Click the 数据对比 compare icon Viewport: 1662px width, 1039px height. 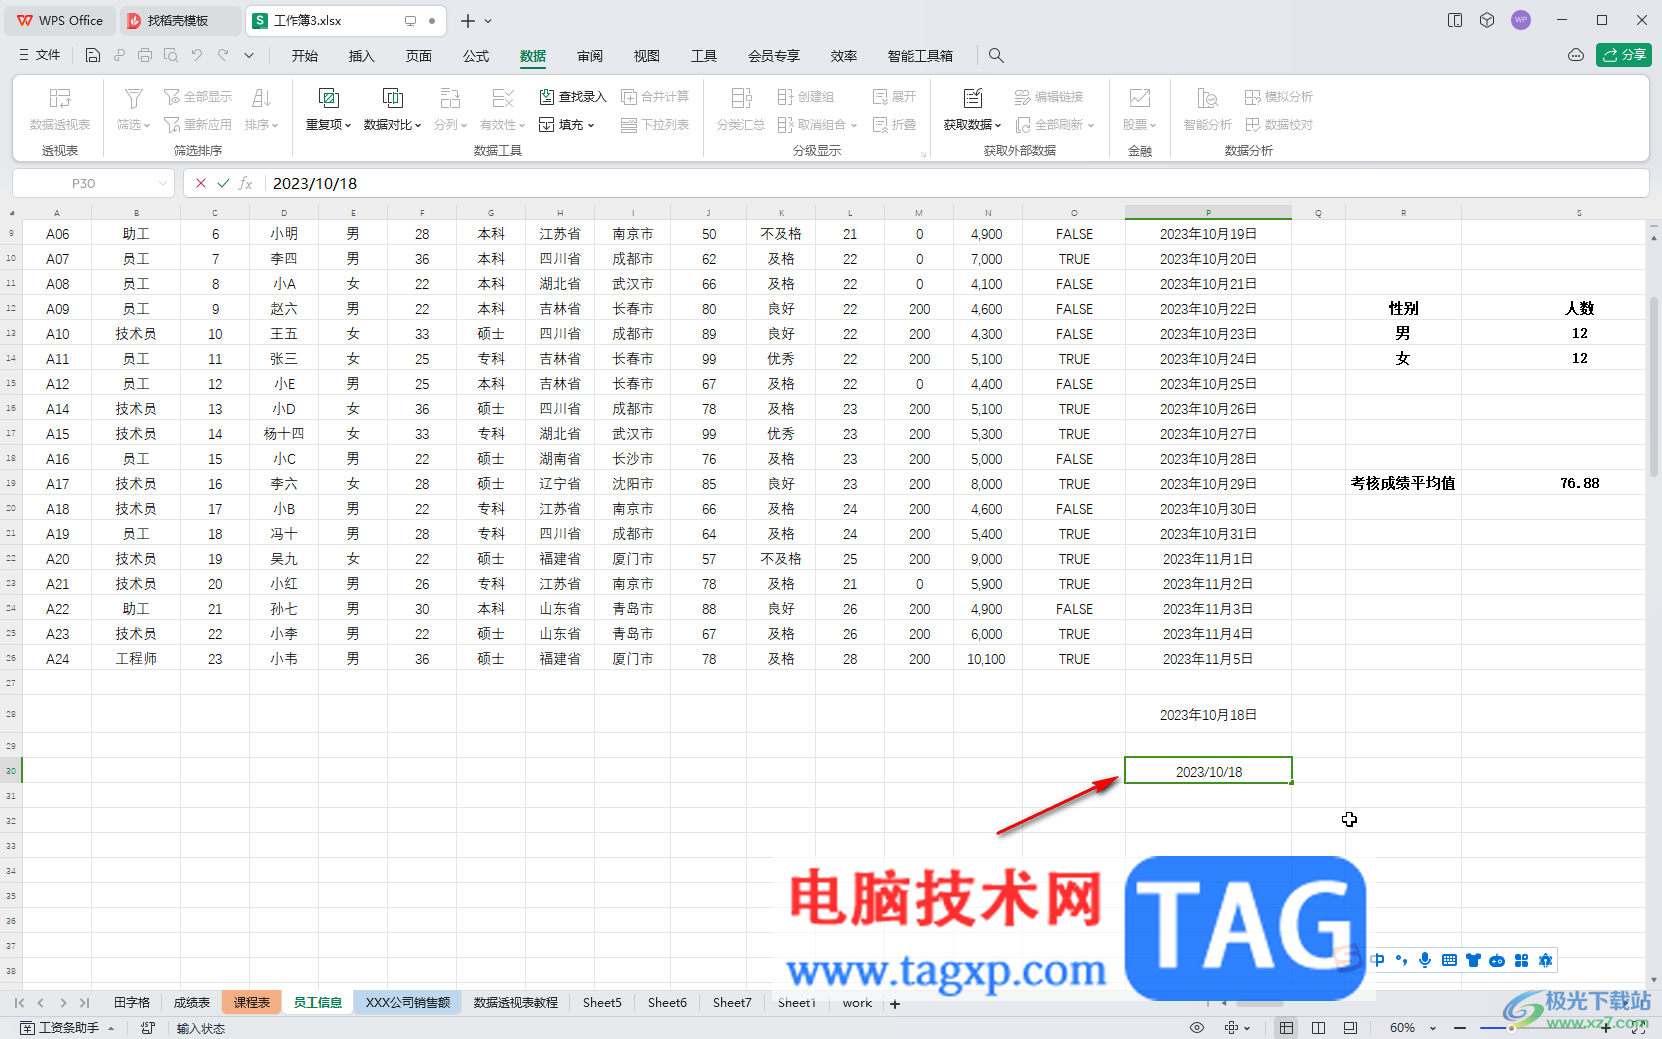click(392, 98)
